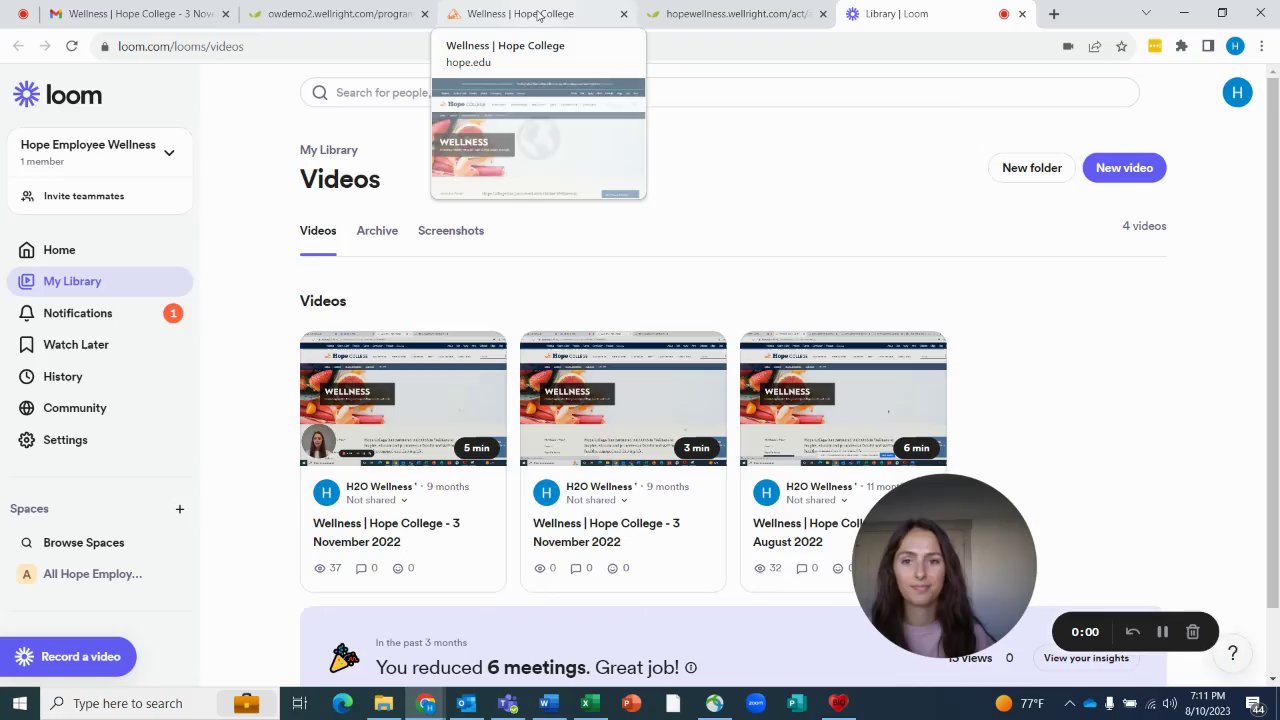1280x720 pixels.
Task: Expand Not shared dropdown on August 2022 video
Action: click(x=817, y=500)
